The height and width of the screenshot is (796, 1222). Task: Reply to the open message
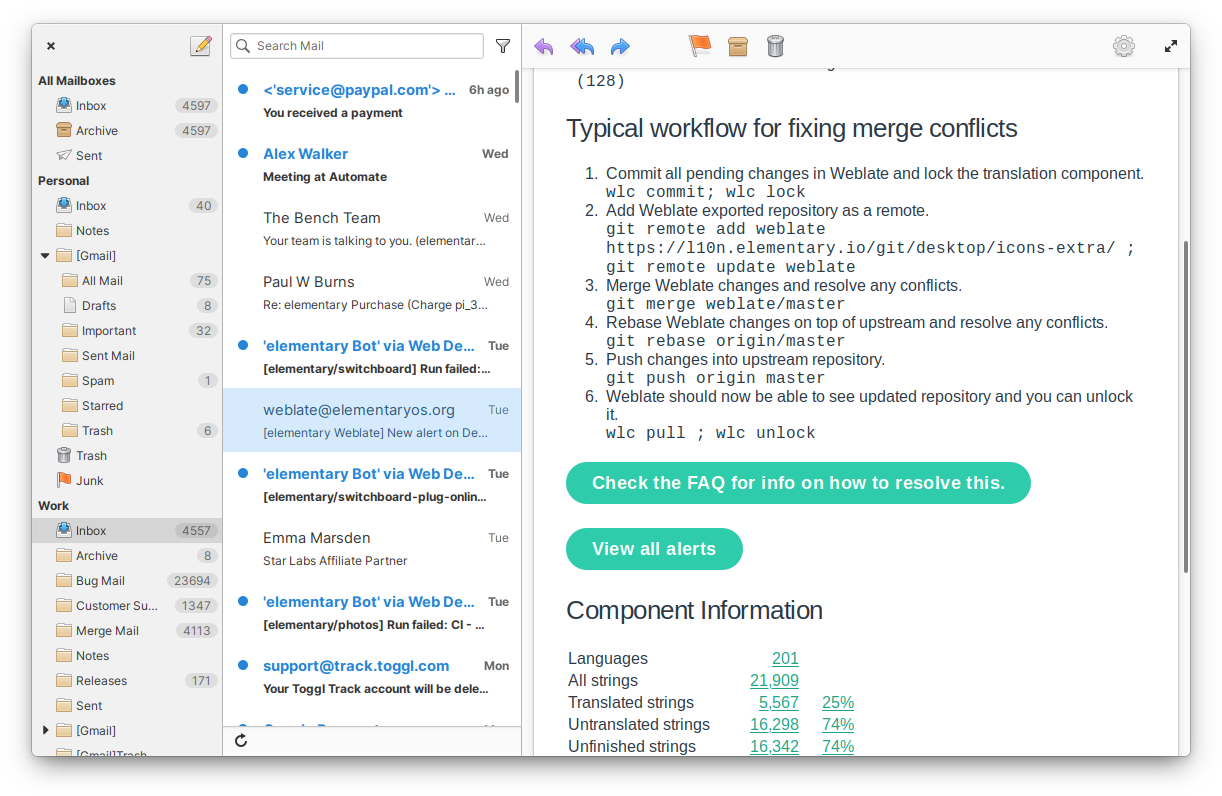pyautogui.click(x=543, y=46)
